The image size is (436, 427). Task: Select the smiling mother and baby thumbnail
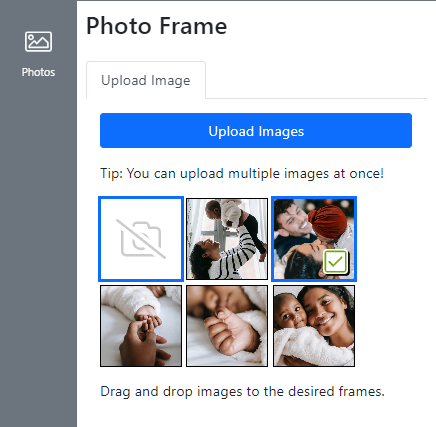314,326
